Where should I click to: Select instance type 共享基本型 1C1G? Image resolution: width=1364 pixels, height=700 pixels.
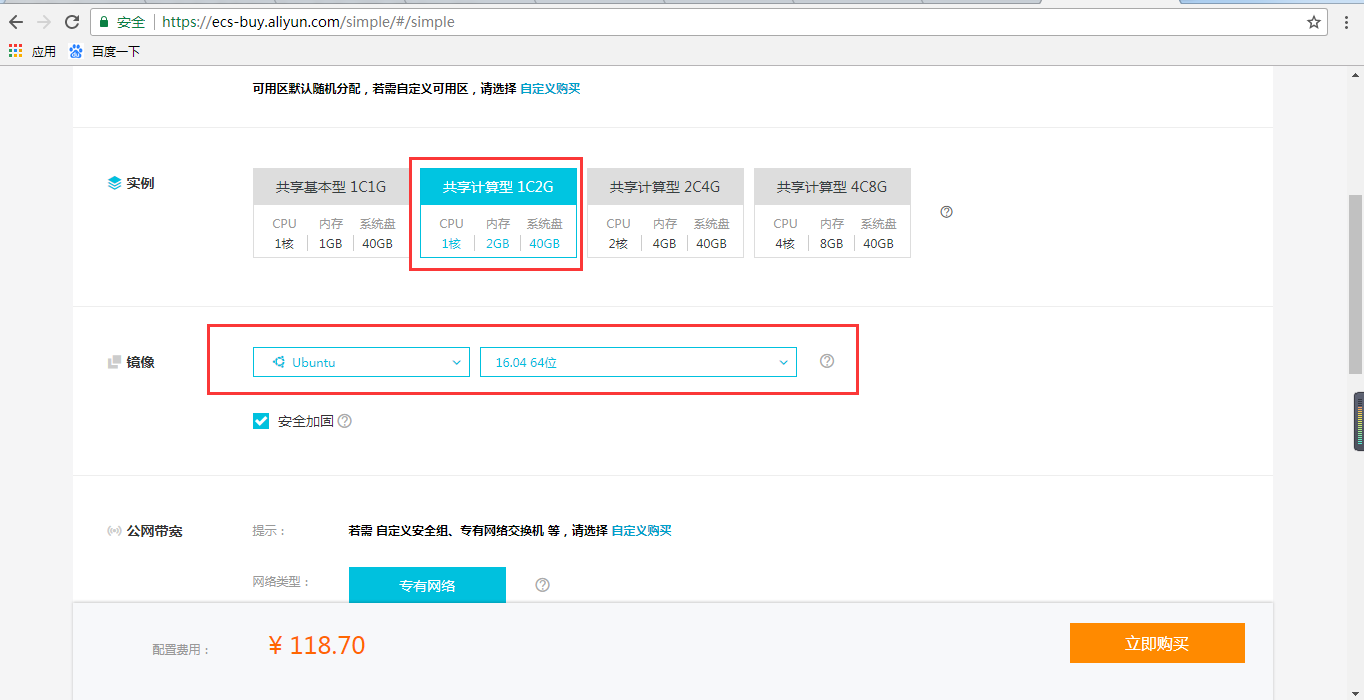tap(331, 213)
